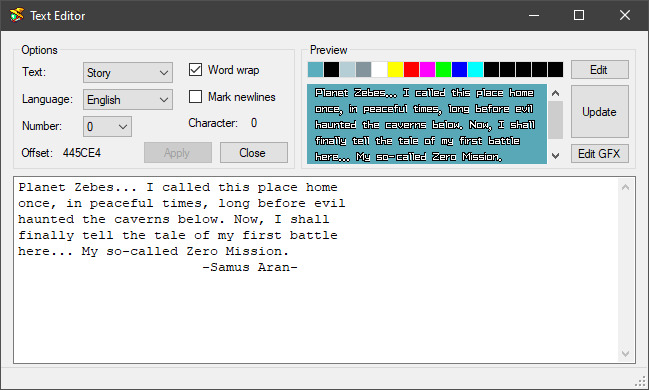Click the Close button in Options
649x390 pixels.
(254, 153)
